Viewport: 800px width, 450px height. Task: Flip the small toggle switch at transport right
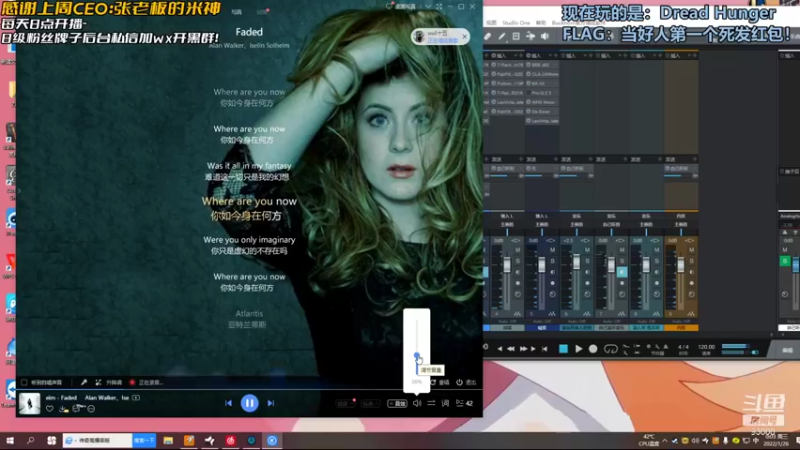755,352
